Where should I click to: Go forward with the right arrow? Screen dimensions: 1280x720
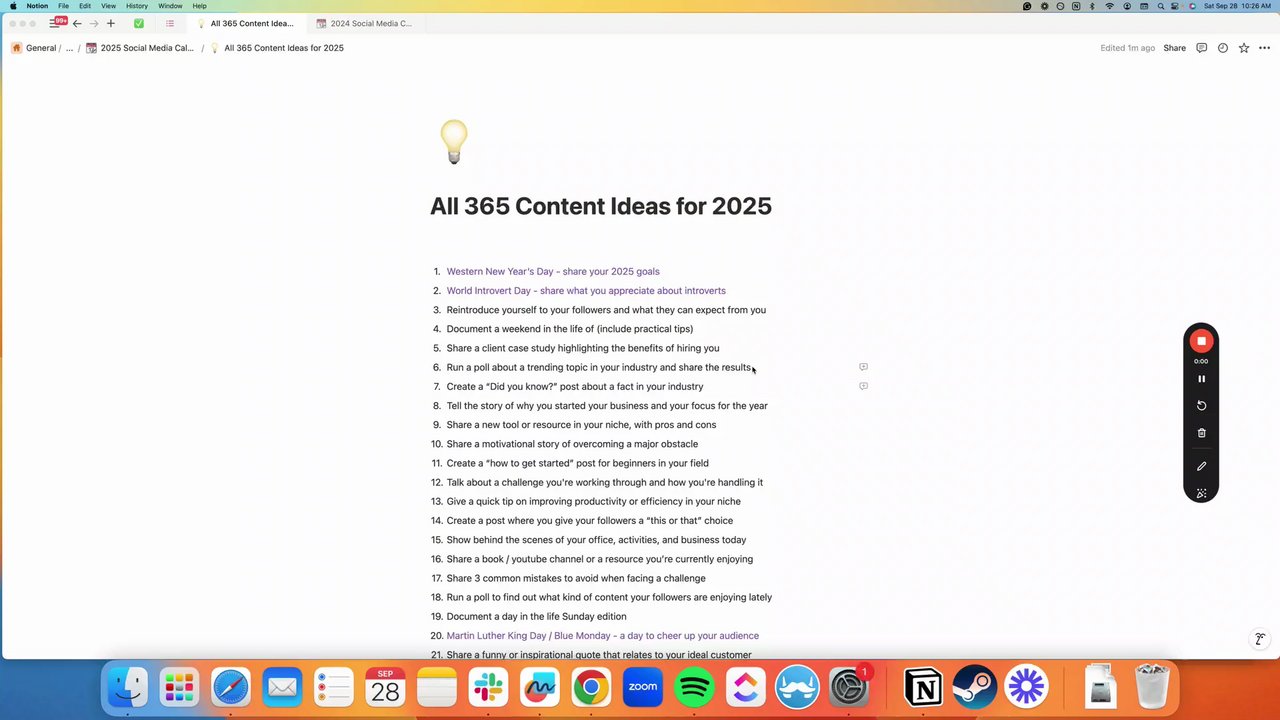94,23
